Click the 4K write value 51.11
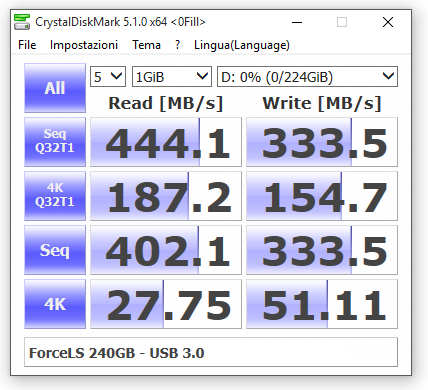Viewport: 428px width, 390px height. coord(322,304)
